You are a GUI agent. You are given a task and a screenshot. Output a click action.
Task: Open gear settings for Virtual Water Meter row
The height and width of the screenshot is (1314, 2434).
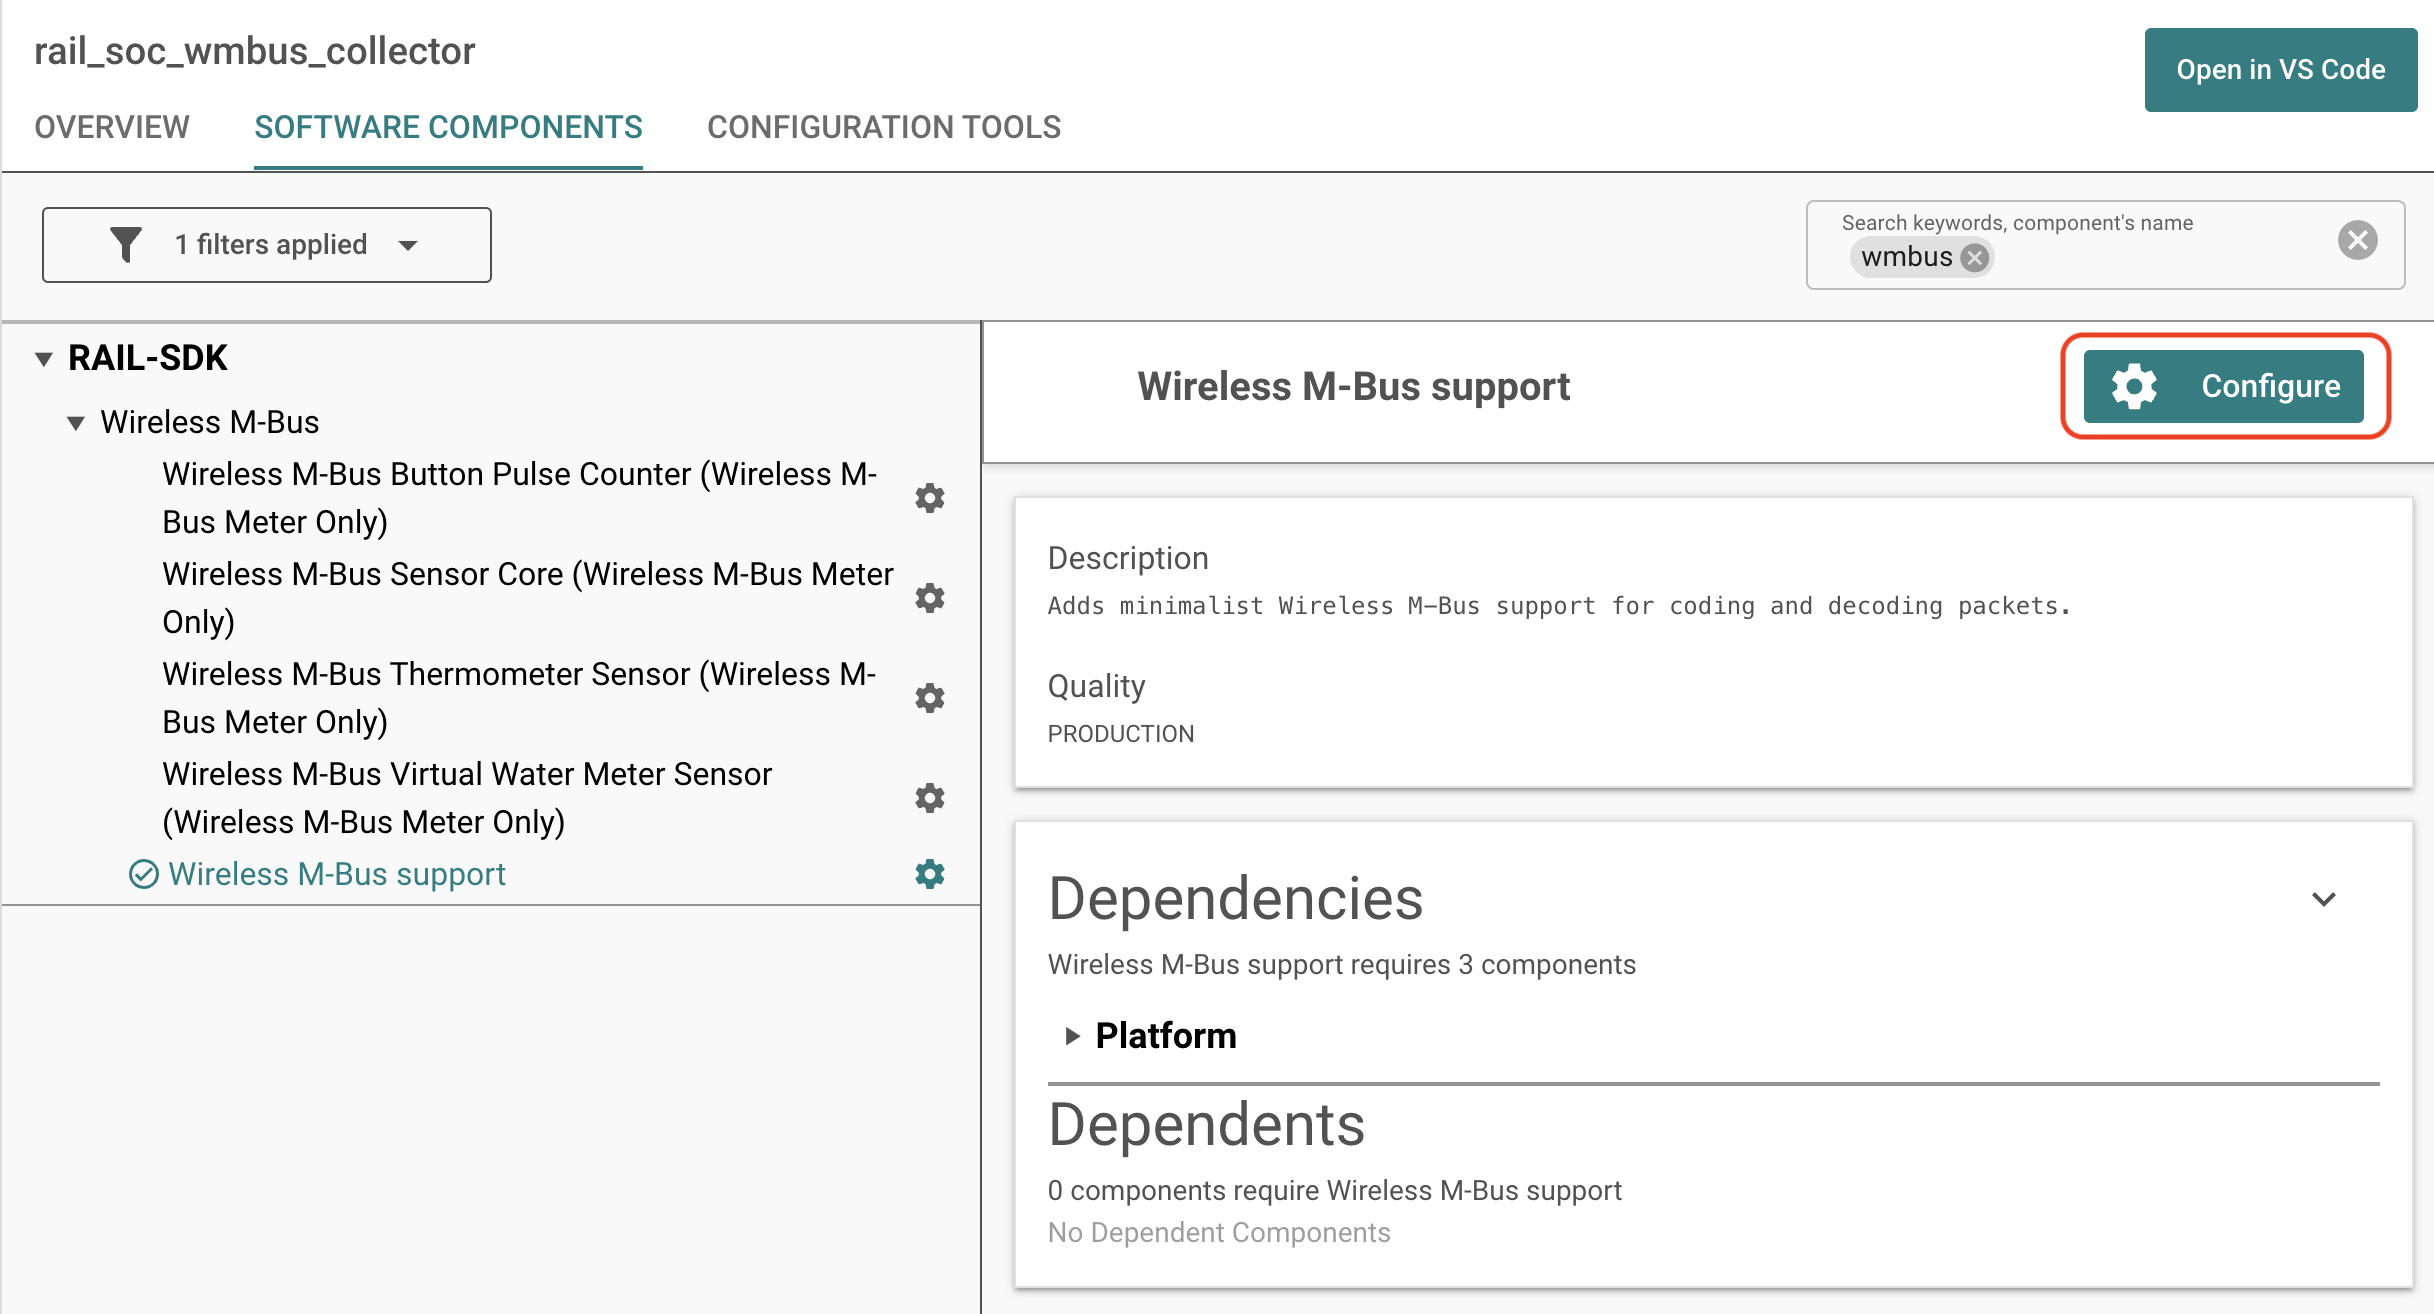pyautogui.click(x=930, y=798)
